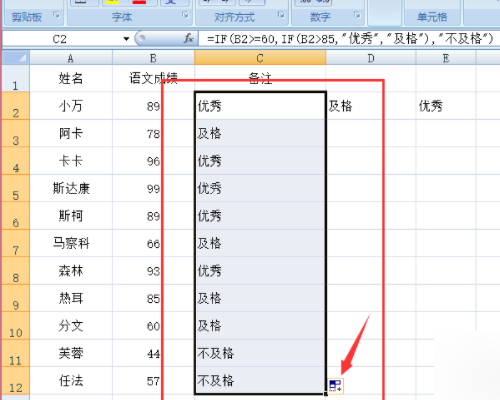This screenshot has height=400, width=500.
Task: Click score 96 in 卡卡's row
Action: (153, 161)
